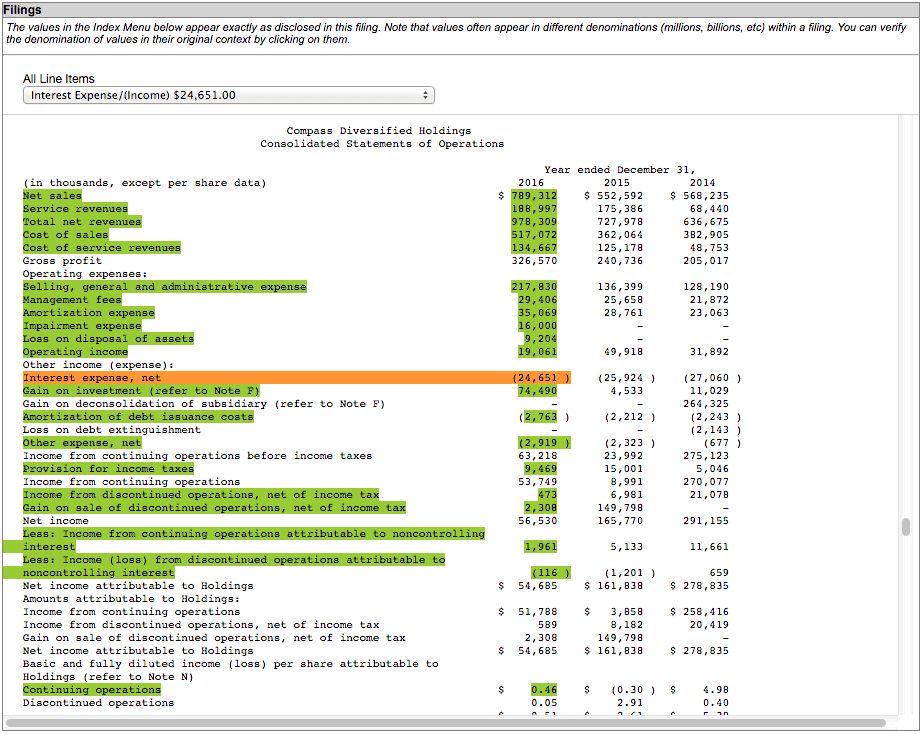Click the highlighted value 217,830
The width and height of the screenshot is (923, 734).
pos(534,287)
